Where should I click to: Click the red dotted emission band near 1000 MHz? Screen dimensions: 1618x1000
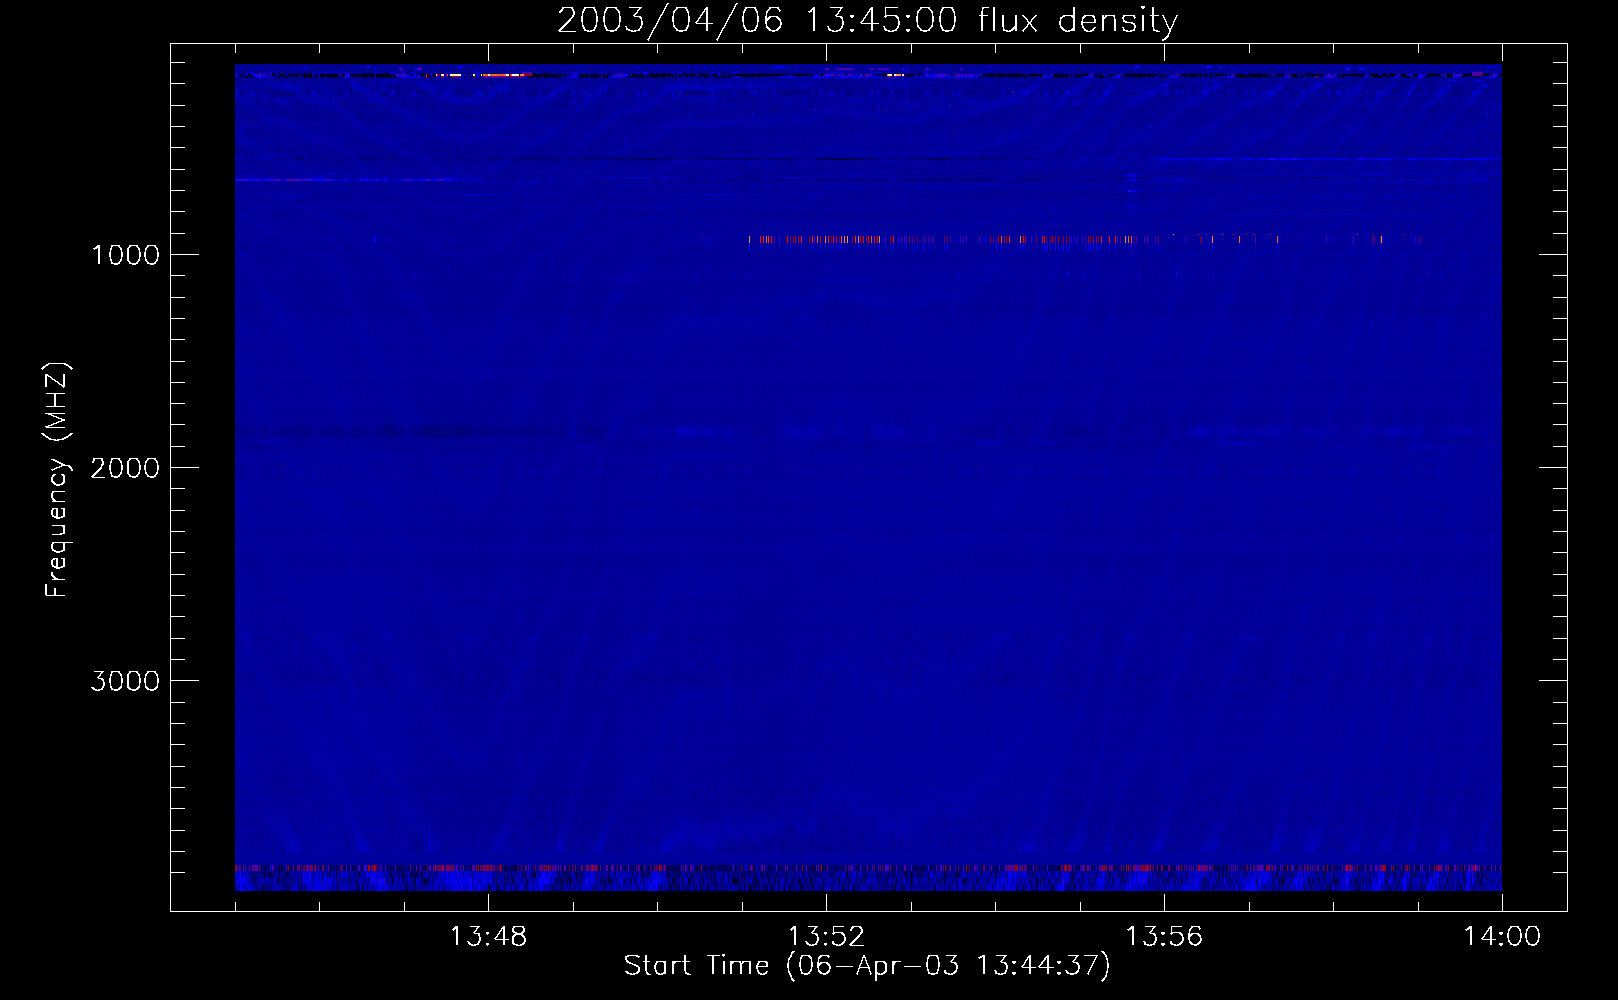tap(1085, 240)
